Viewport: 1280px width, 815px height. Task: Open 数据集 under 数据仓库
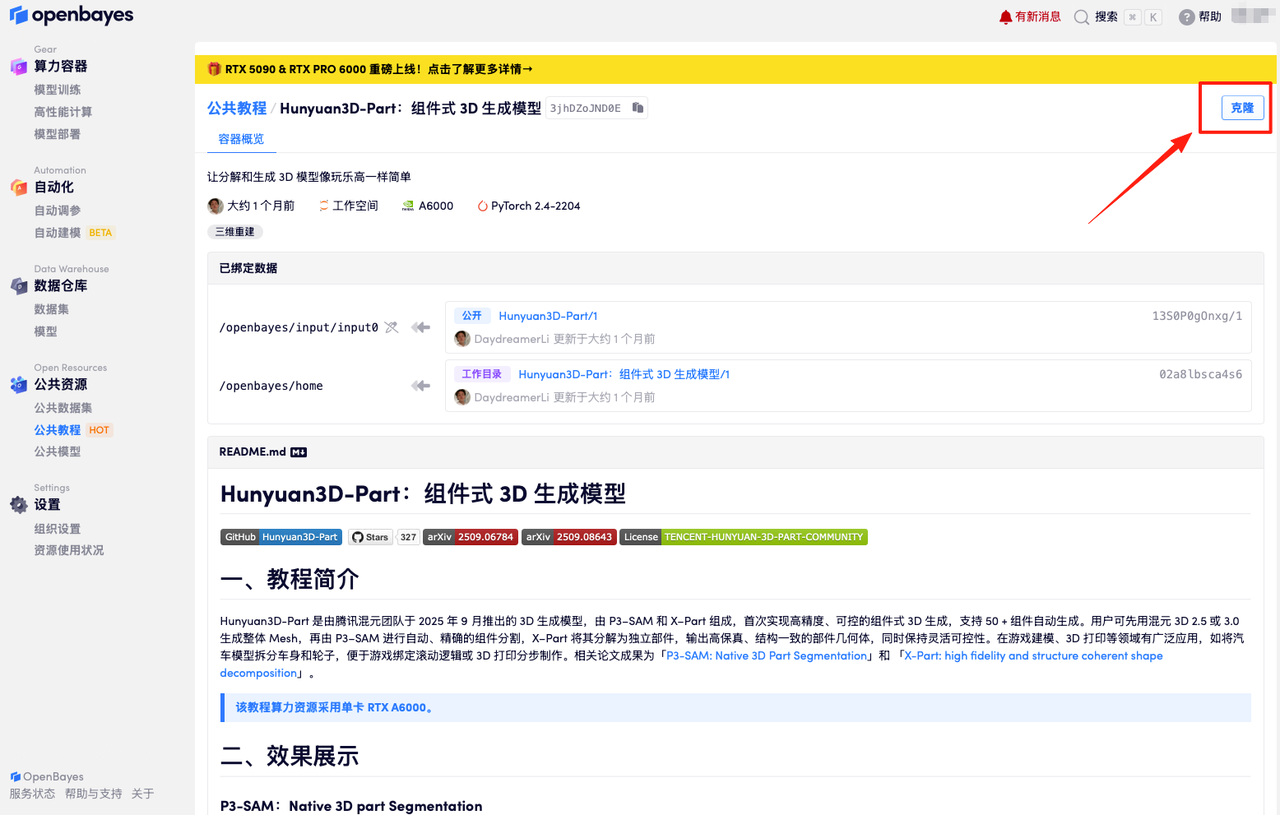(x=51, y=310)
